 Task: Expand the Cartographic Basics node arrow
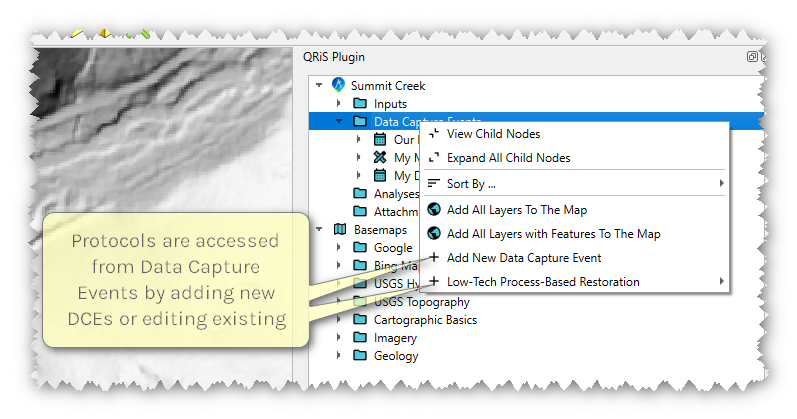339,320
